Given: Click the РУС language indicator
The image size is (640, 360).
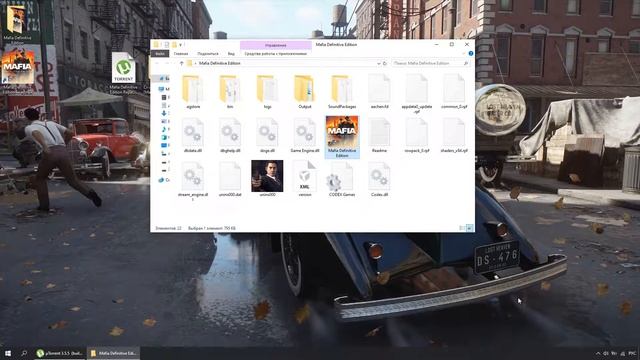Looking at the screenshot, I should pos(632,353).
